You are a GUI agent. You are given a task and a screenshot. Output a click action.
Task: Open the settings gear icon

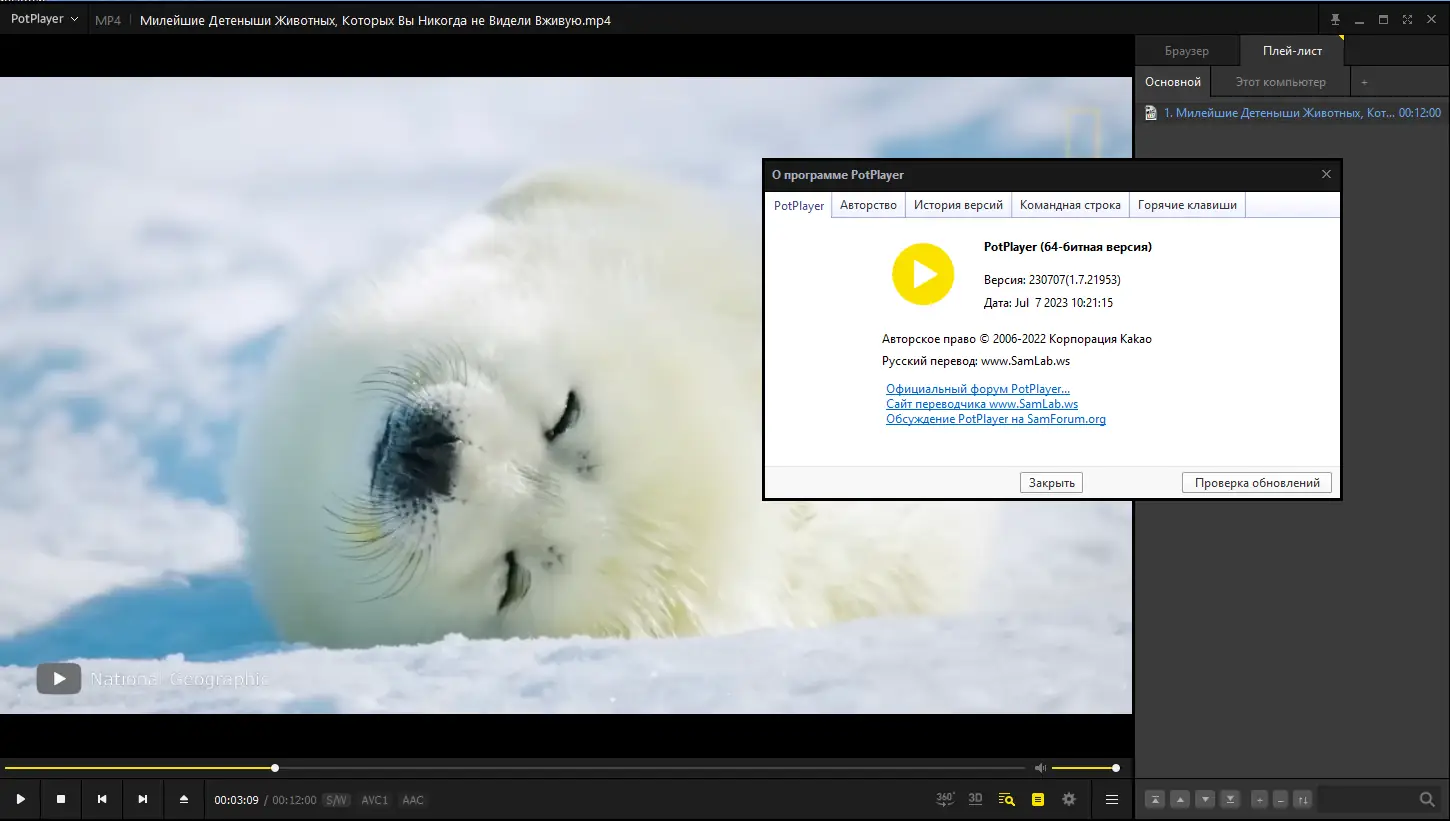click(1069, 799)
